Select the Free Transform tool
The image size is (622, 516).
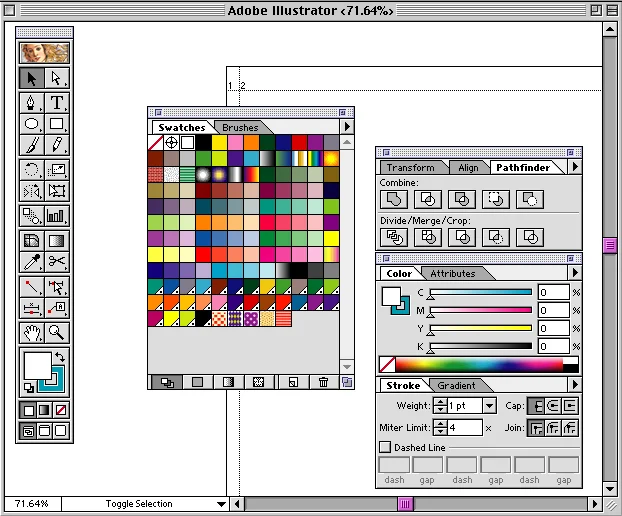[x=56, y=191]
